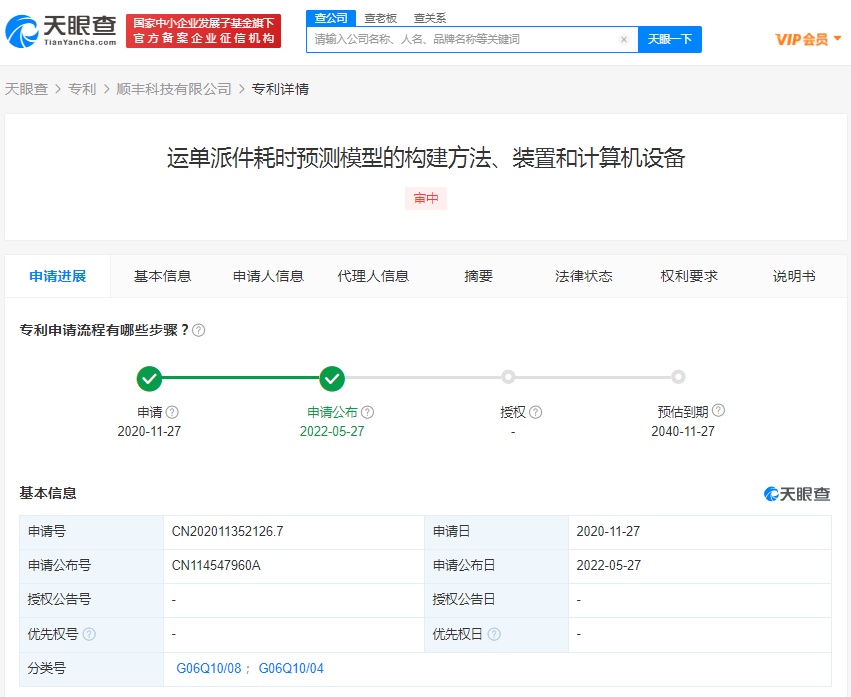Switch to 查老板 search tab
Viewport: 851px width, 697px height.
(380, 18)
